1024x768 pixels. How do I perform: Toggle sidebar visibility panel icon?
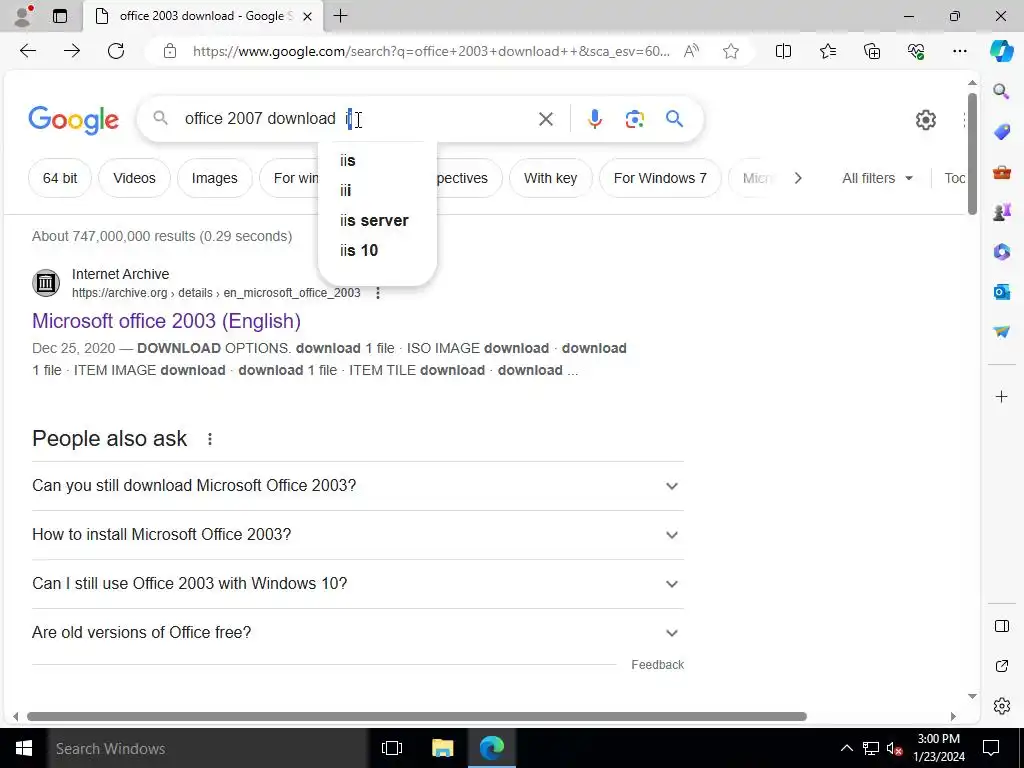(1001, 626)
